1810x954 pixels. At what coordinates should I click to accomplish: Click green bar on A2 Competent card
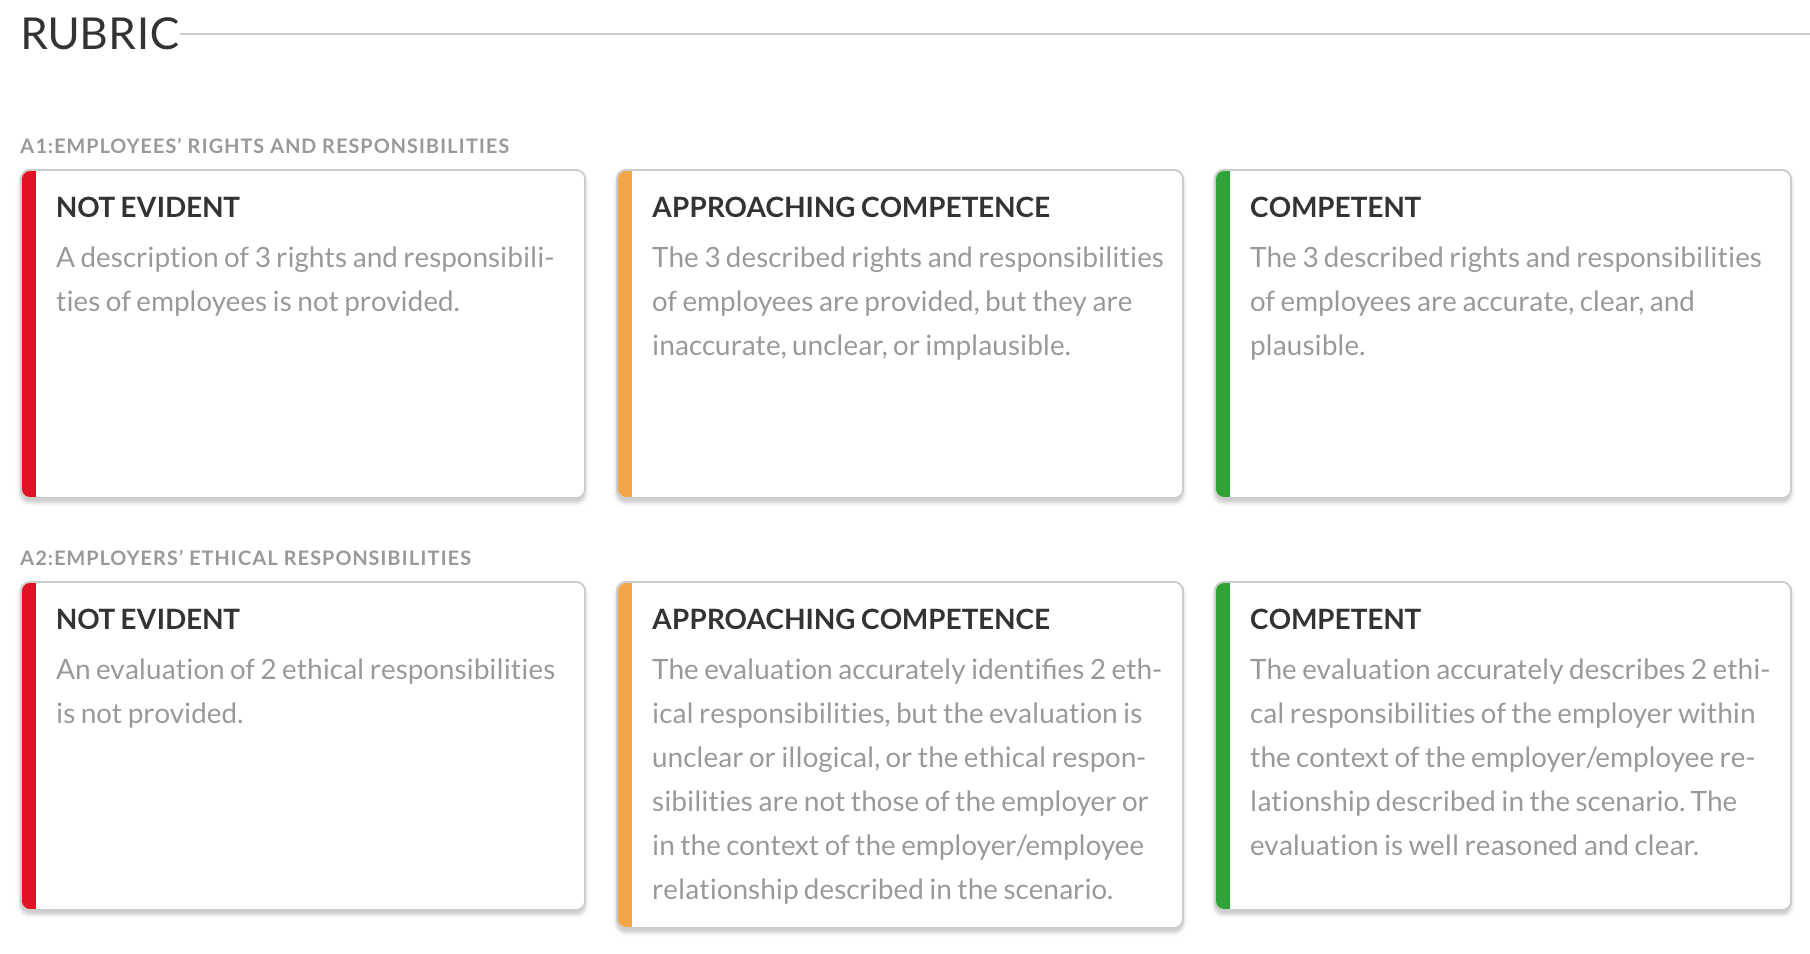1223,746
